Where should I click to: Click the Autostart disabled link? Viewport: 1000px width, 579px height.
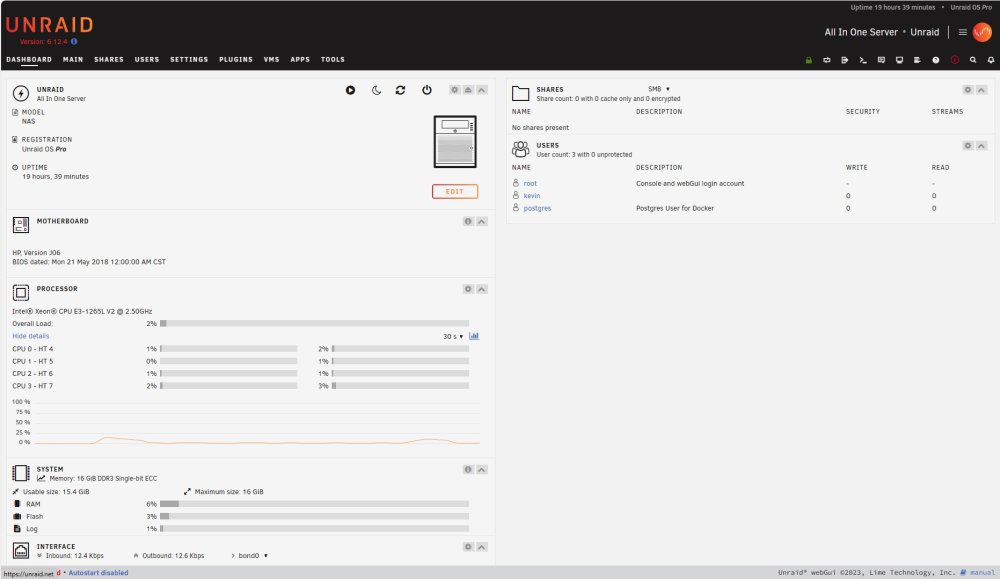coord(98,573)
